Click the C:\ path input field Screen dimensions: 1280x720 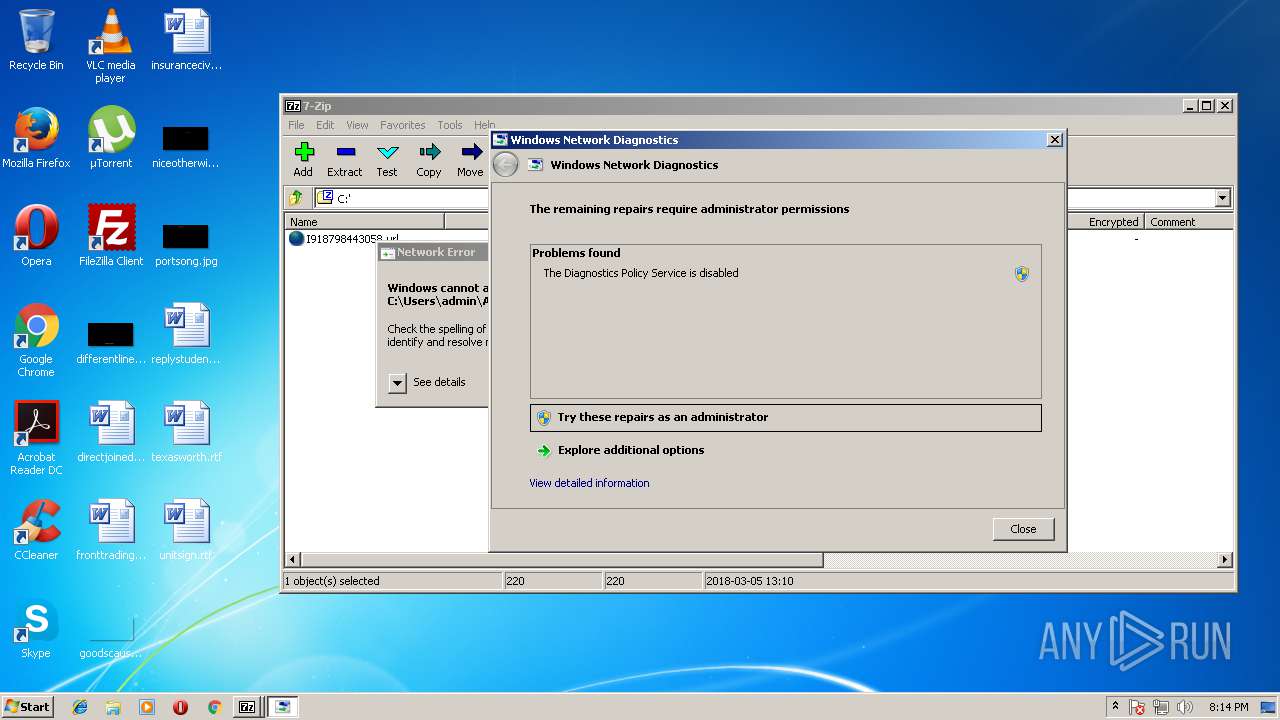click(x=764, y=198)
